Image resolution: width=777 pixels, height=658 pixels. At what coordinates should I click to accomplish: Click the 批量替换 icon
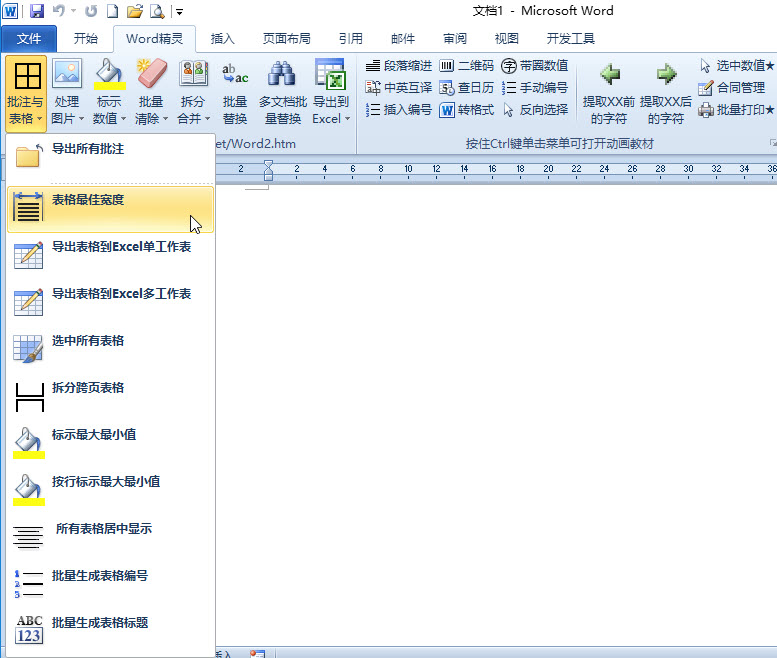tap(235, 75)
